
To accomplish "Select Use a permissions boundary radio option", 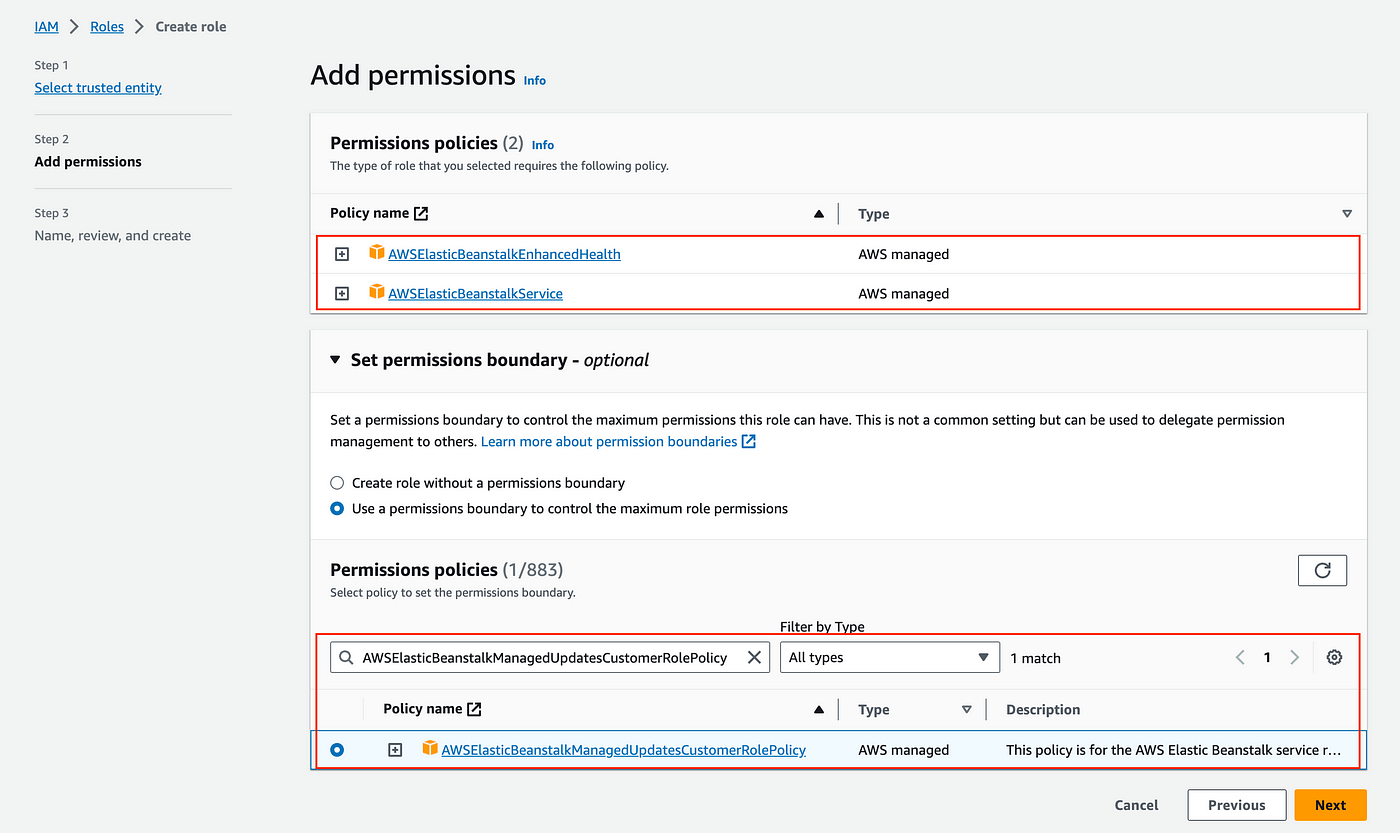I will coord(337,509).
